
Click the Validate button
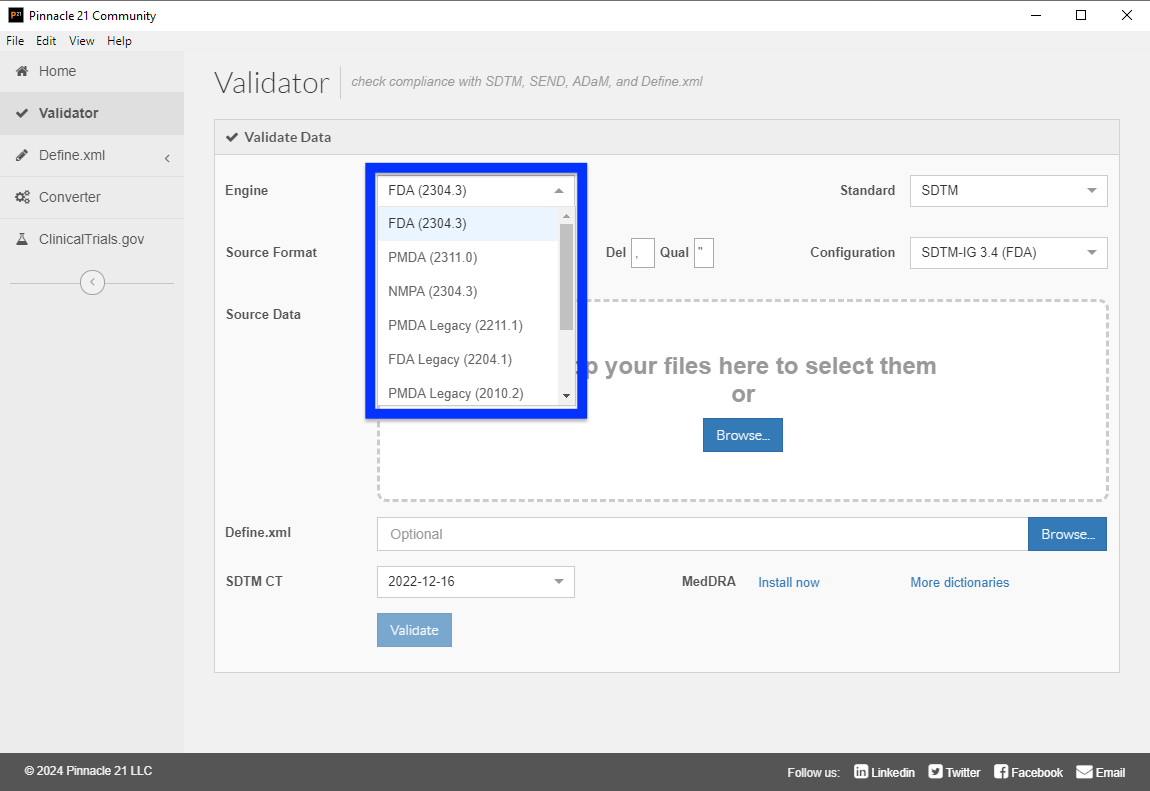pyautogui.click(x=414, y=630)
